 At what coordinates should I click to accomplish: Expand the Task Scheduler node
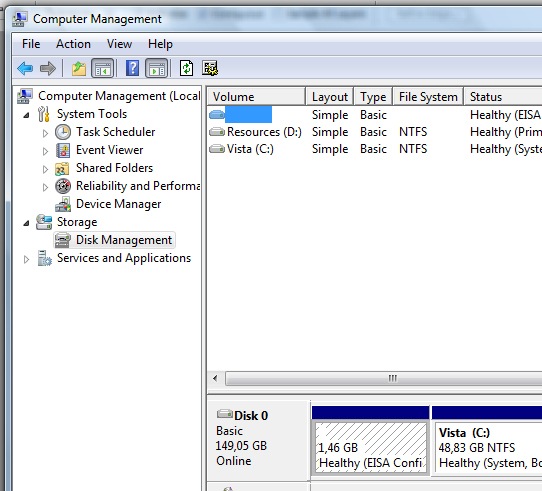pyautogui.click(x=45, y=133)
